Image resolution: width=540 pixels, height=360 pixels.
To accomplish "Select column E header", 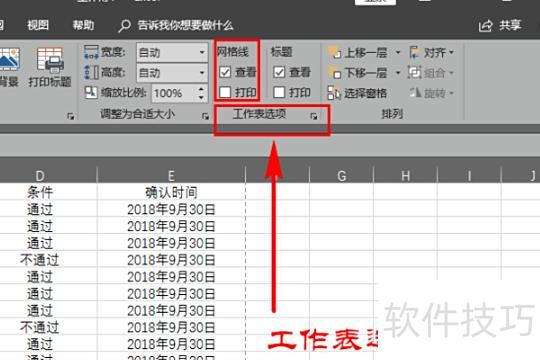I will (x=172, y=175).
